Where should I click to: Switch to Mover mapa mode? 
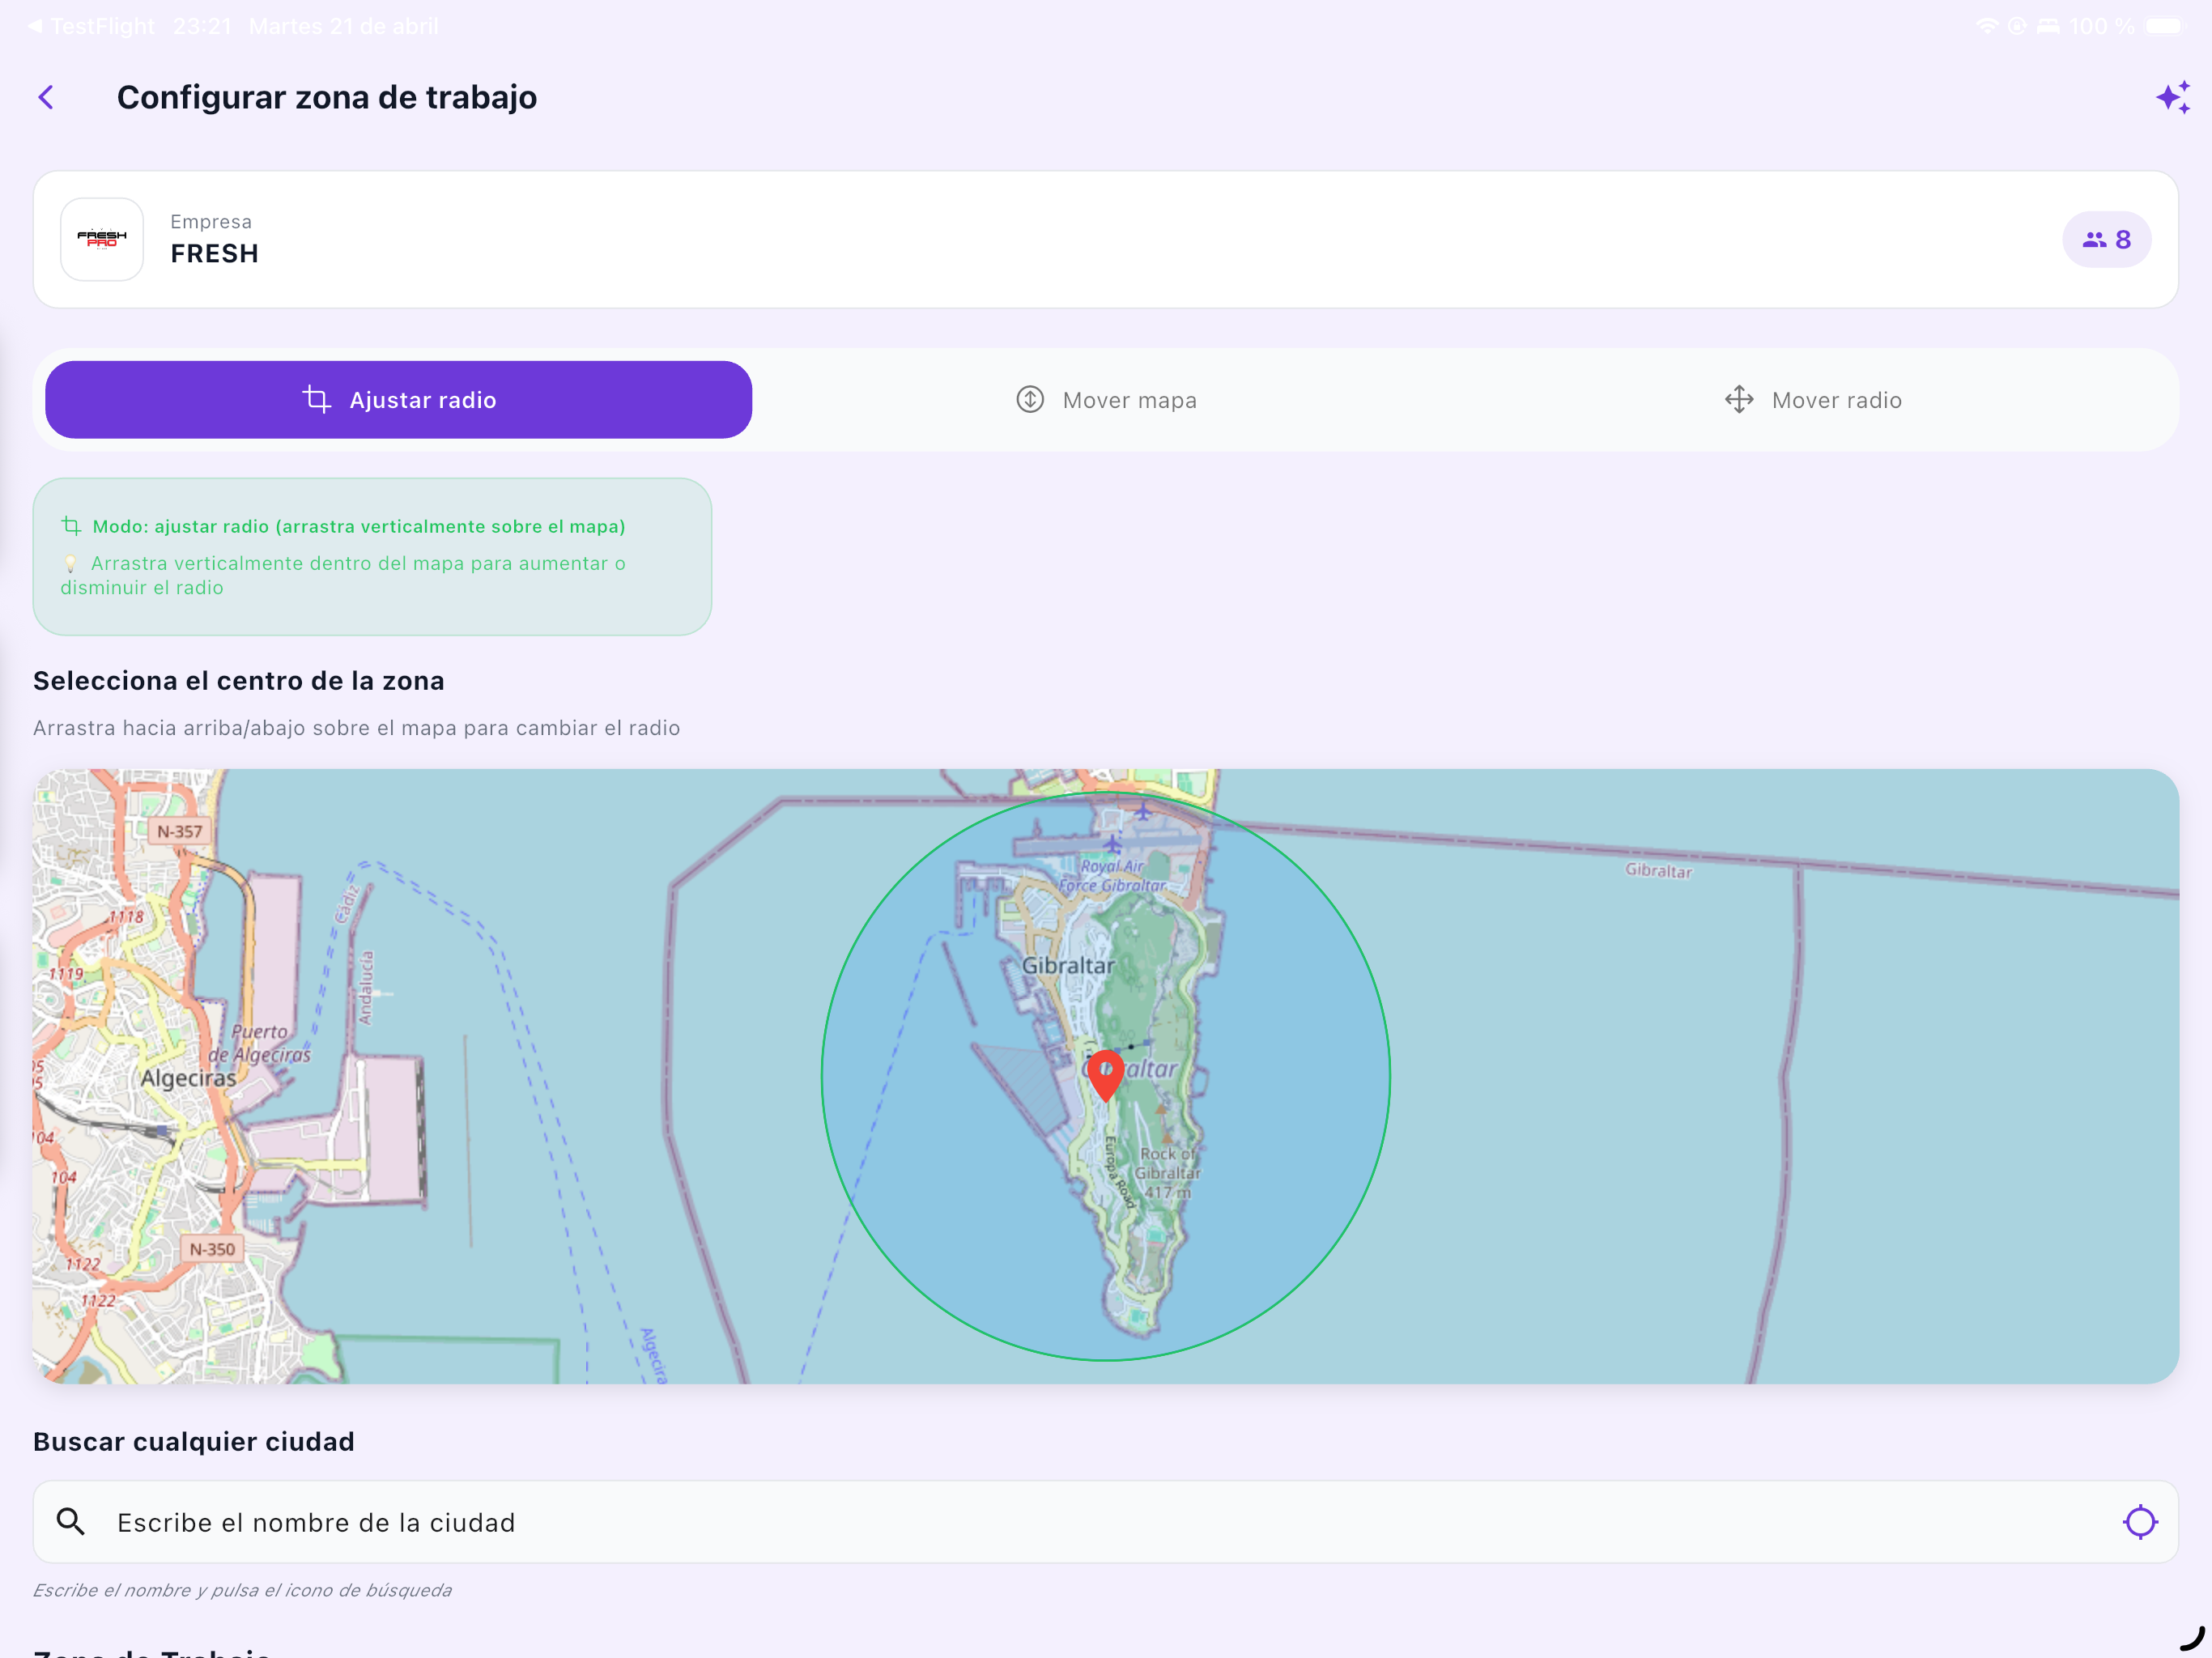coord(1106,400)
